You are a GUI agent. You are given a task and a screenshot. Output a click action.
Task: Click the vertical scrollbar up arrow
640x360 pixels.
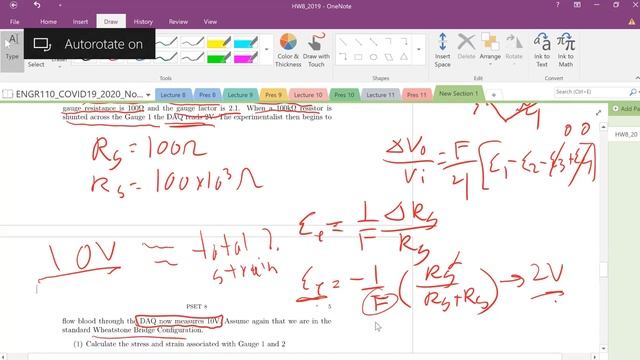[x=603, y=127]
